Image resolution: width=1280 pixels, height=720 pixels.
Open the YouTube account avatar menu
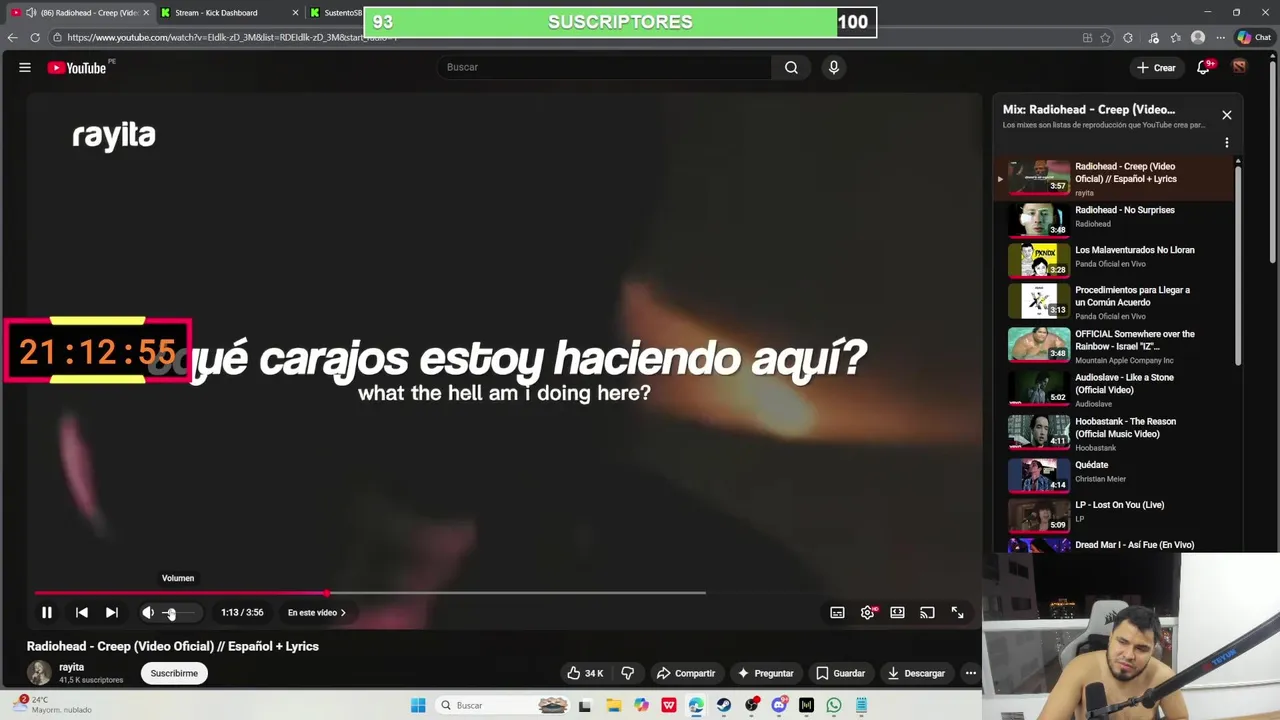tap(1239, 67)
